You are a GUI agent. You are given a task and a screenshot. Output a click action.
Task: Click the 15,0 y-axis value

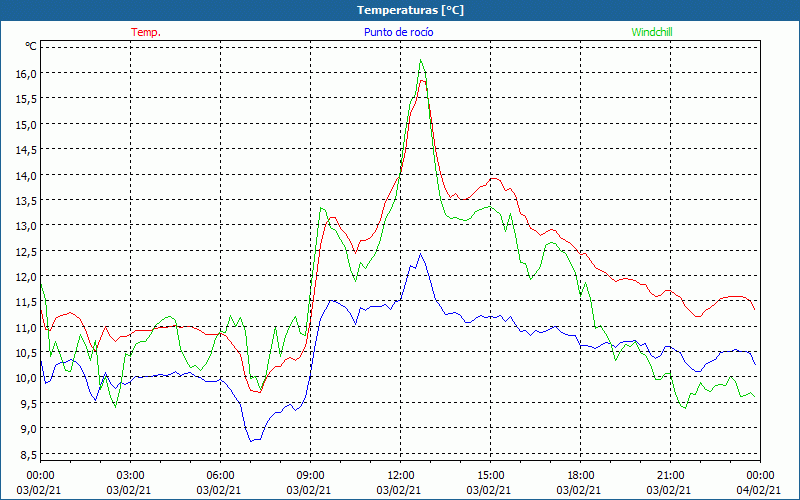26,124
